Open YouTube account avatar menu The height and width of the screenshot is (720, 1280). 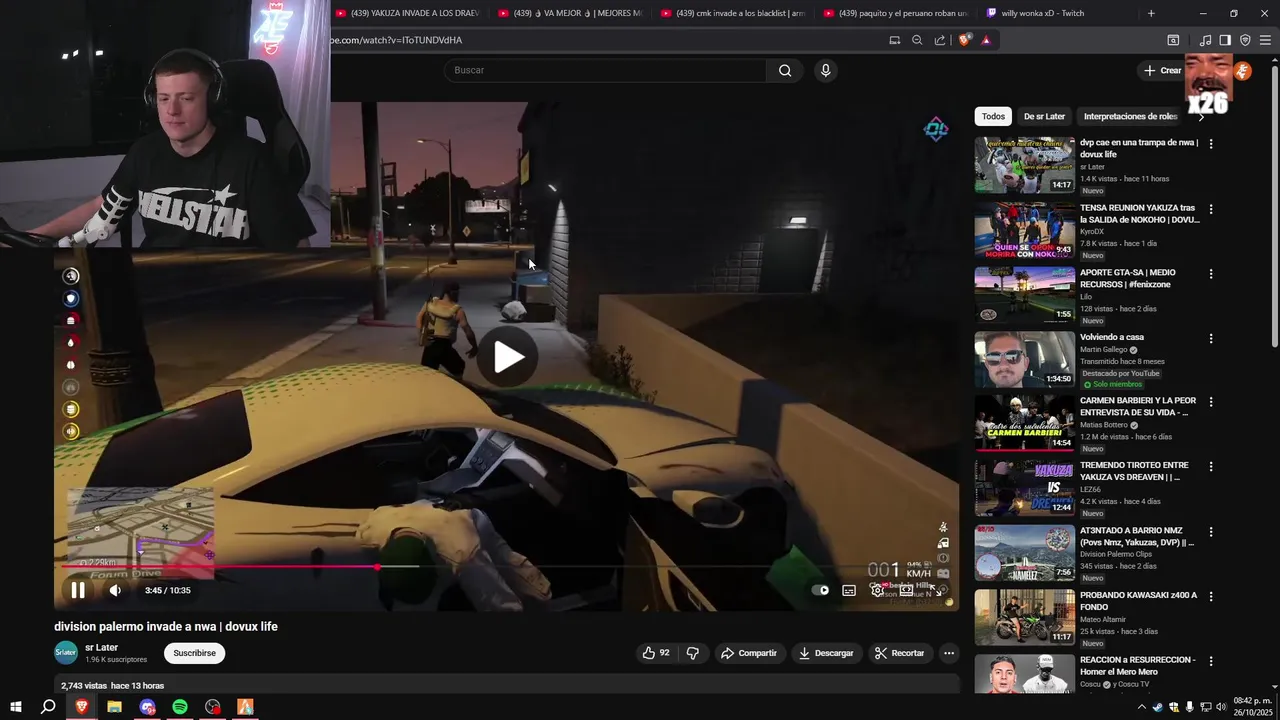pyautogui.click(x=1242, y=70)
